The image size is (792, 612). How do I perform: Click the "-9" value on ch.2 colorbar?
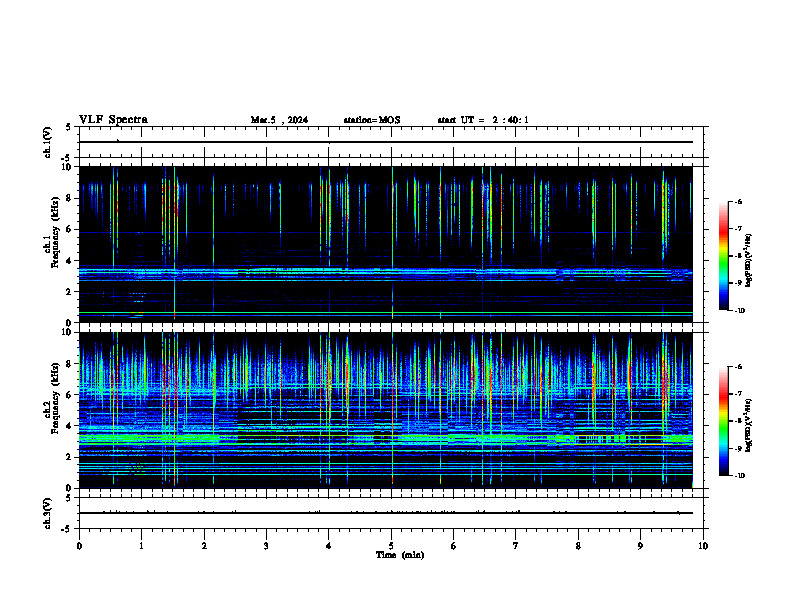tap(738, 448)
